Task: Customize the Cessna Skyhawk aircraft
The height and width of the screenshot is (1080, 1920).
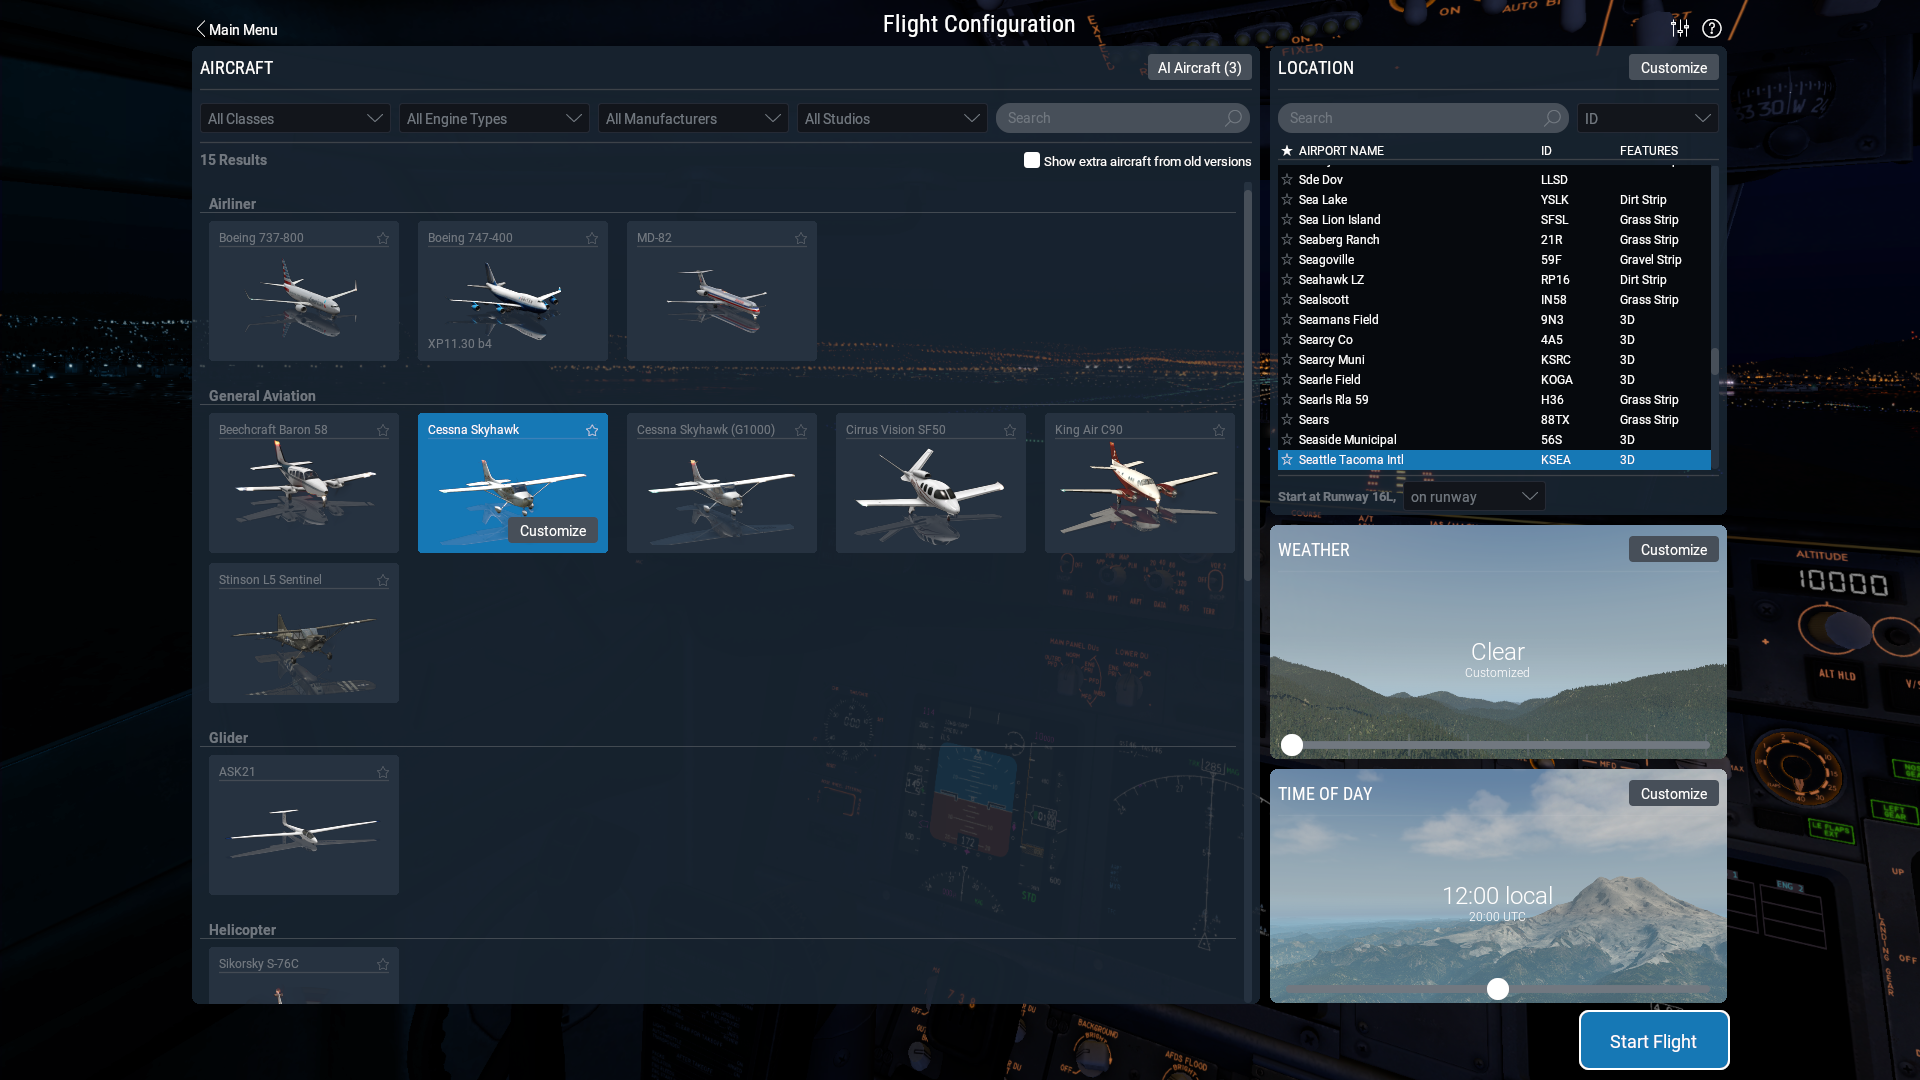Action: (552, 530)
